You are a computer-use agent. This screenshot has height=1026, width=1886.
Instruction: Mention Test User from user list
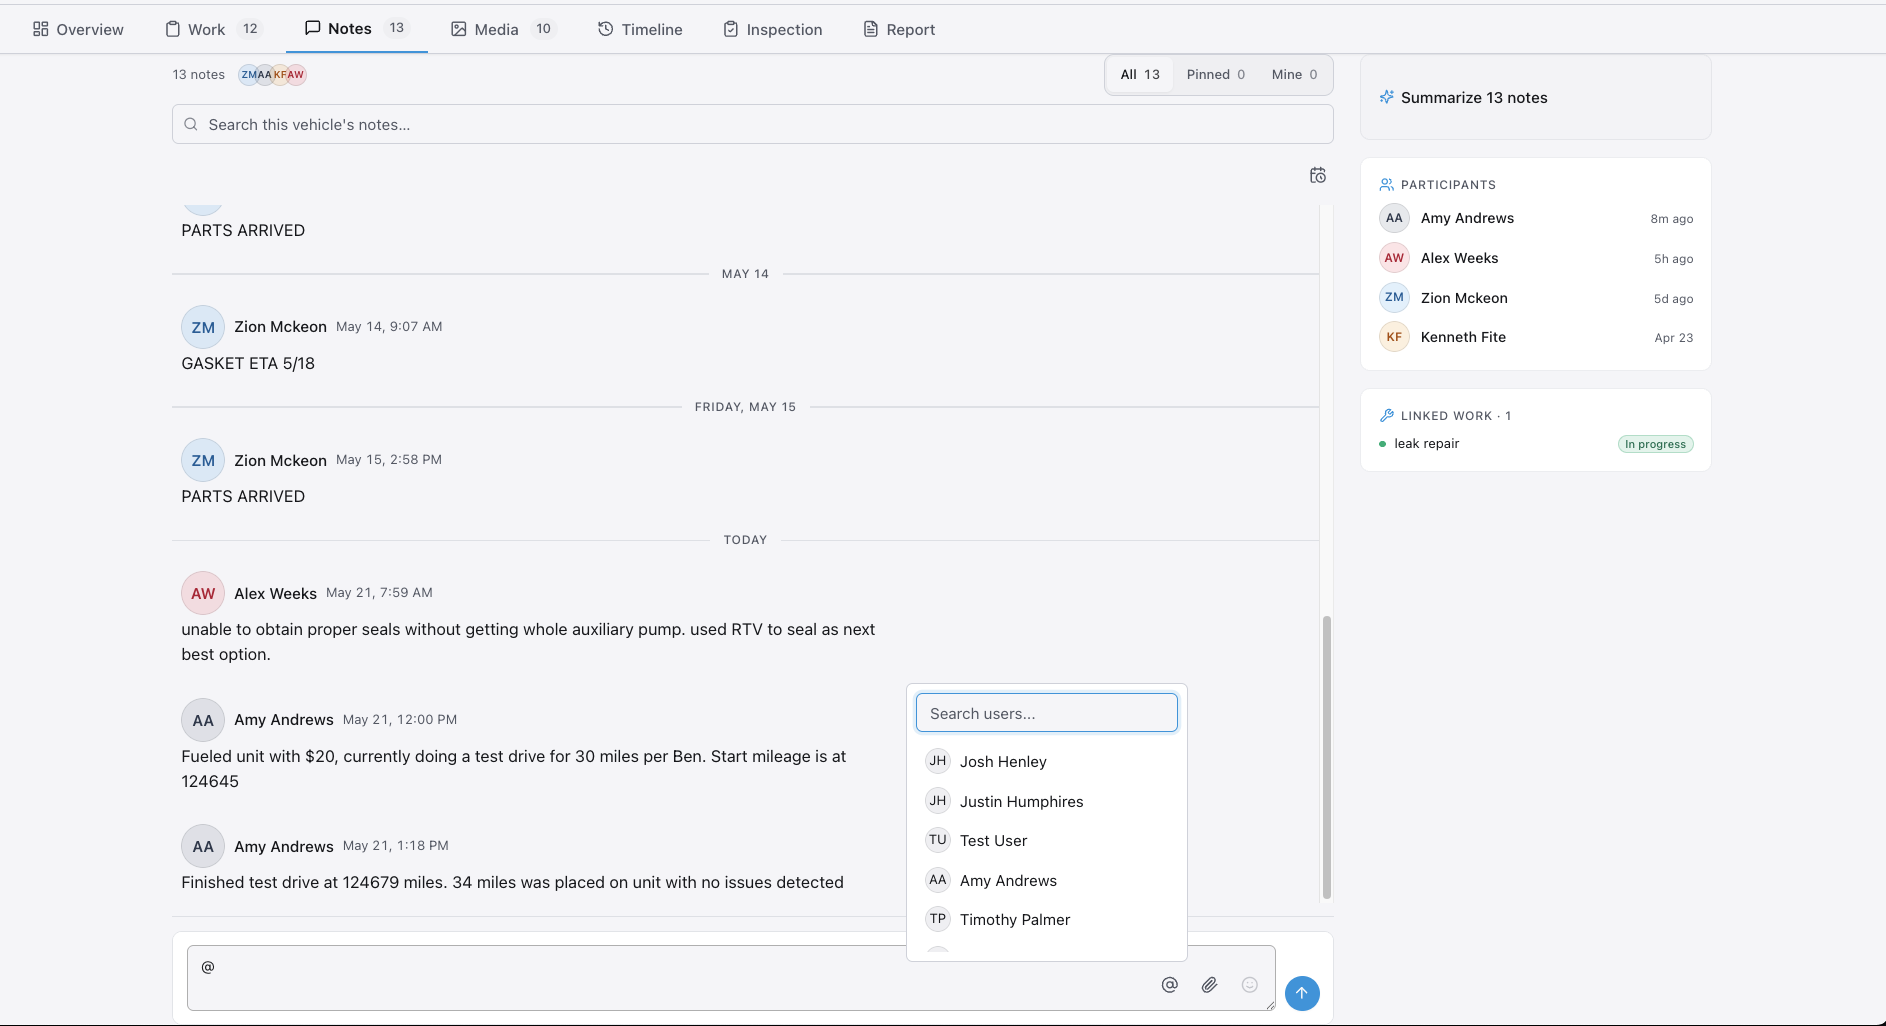pyautogui.click(x=1047, y=840)
